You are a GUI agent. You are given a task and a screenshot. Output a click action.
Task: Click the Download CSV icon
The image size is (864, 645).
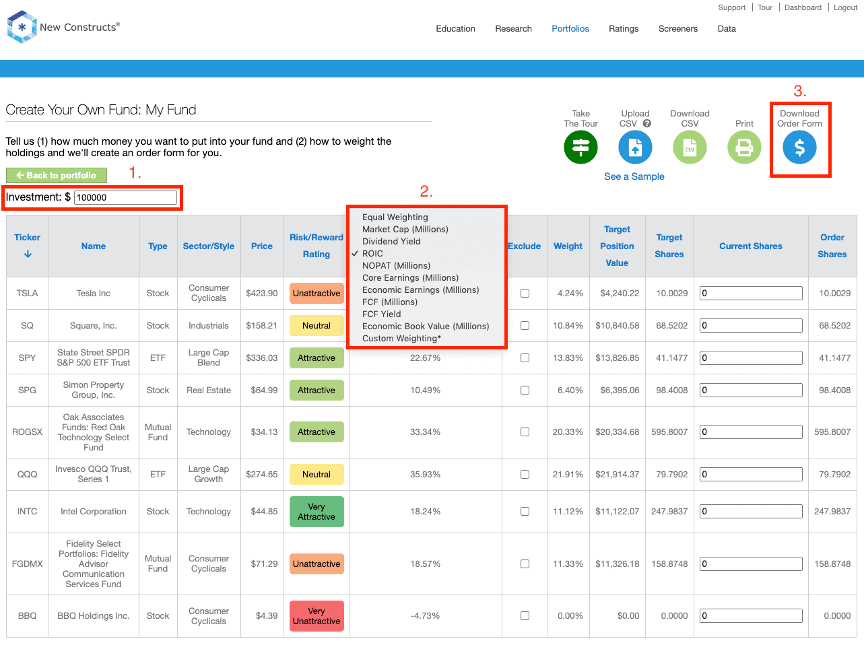[689, 147]
